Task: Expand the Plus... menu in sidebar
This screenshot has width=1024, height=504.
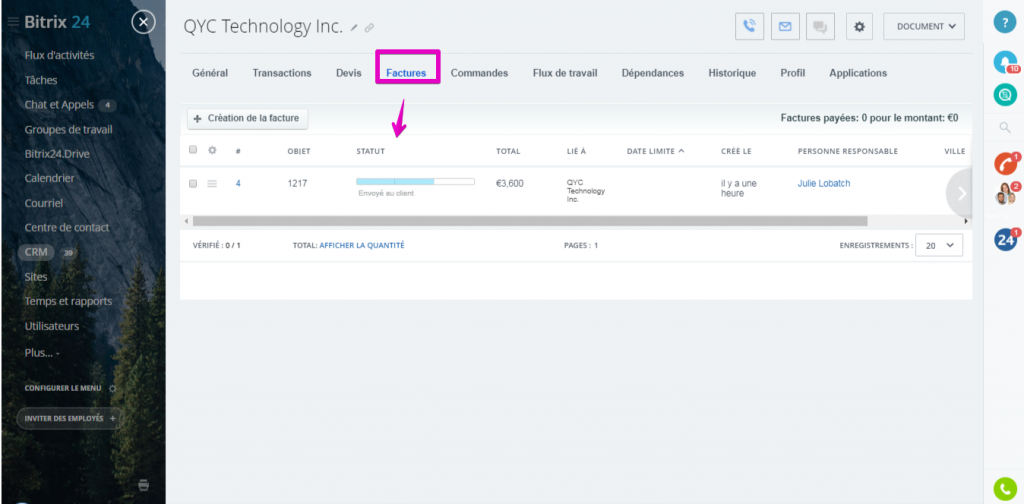Action: pyautogui.click(x=42, y=353)
